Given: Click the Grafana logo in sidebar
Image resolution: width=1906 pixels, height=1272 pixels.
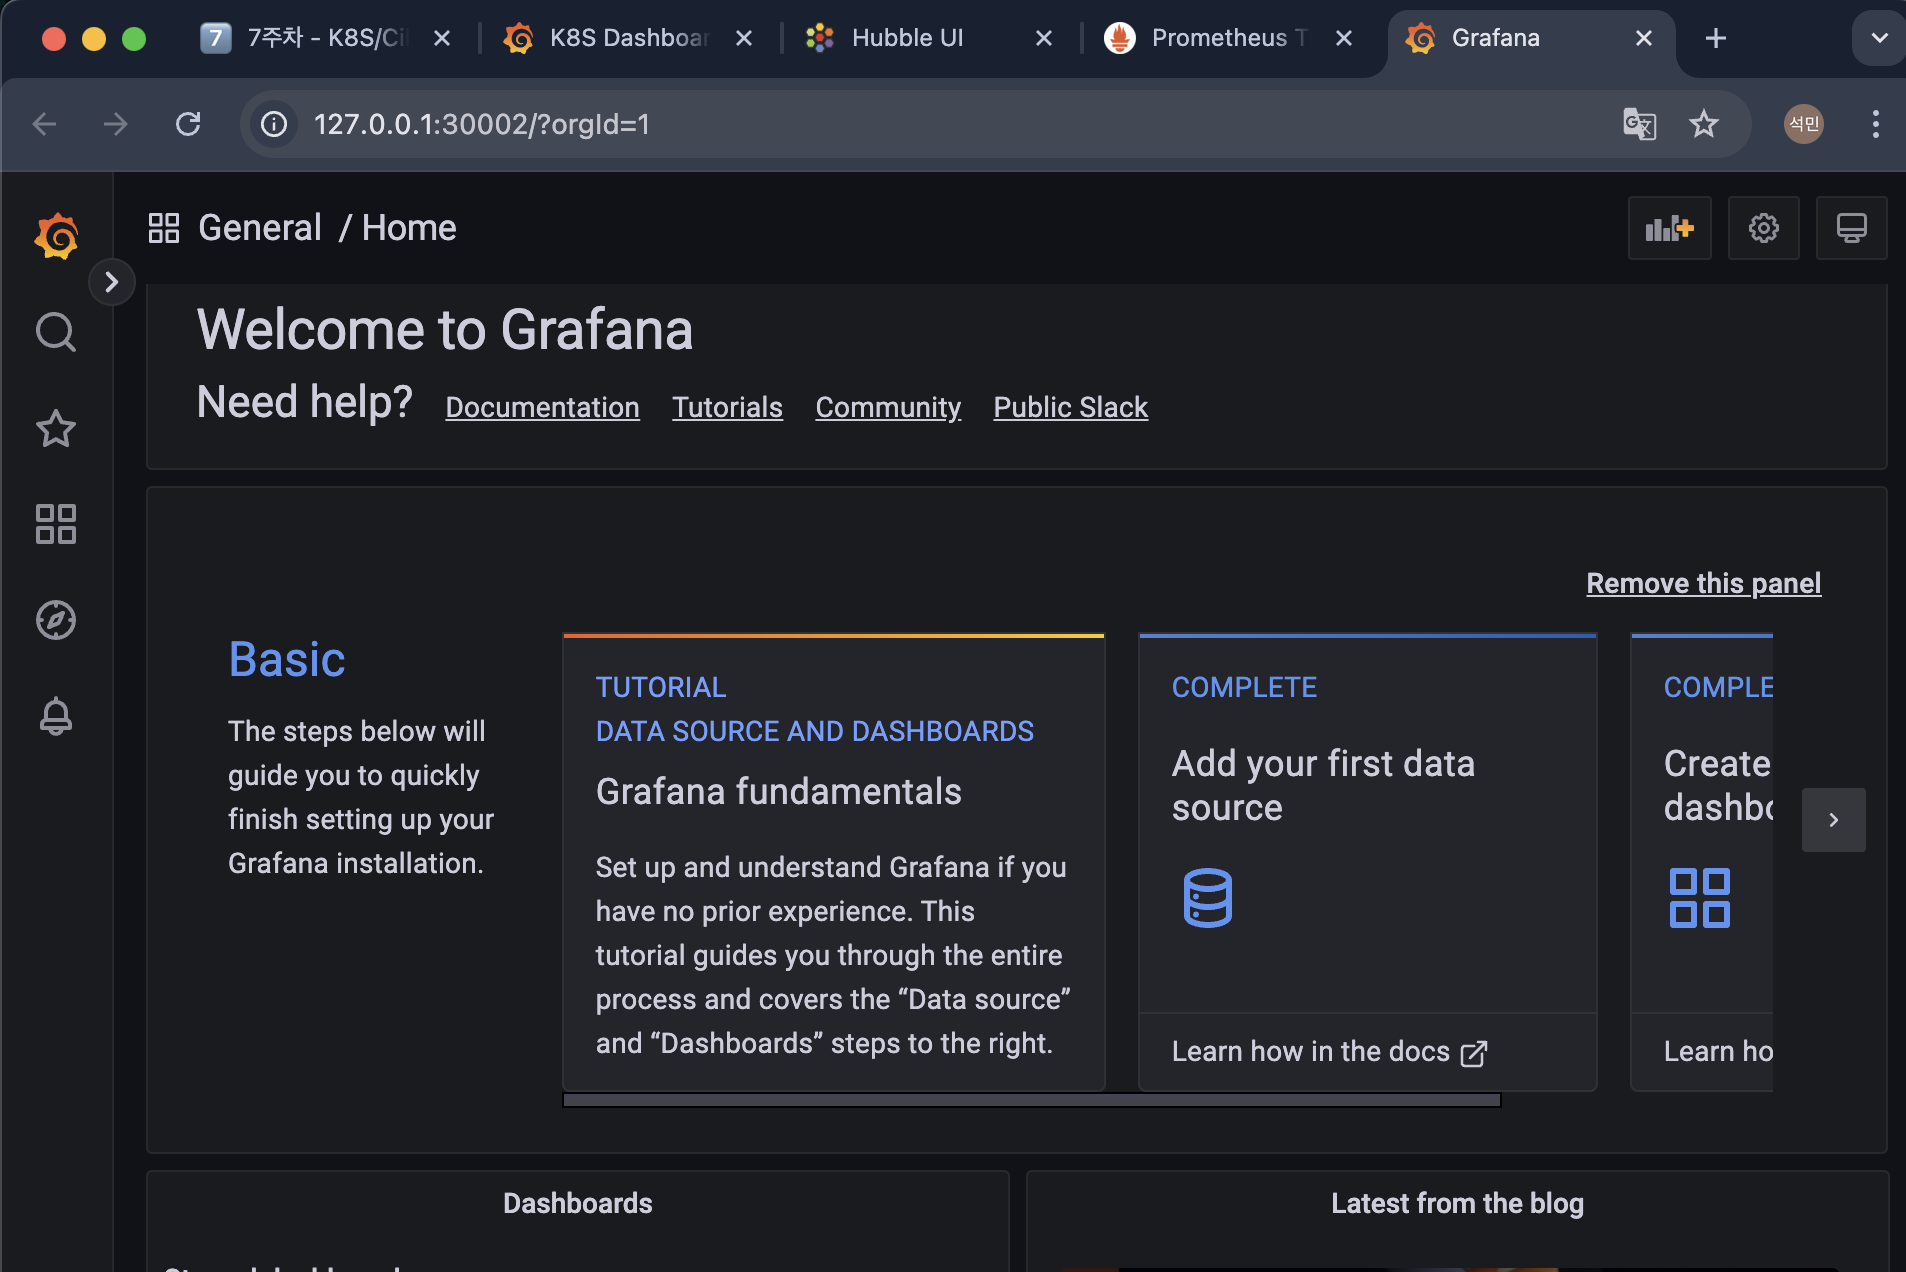Looking at the screenshot, I should pos(56,236).
